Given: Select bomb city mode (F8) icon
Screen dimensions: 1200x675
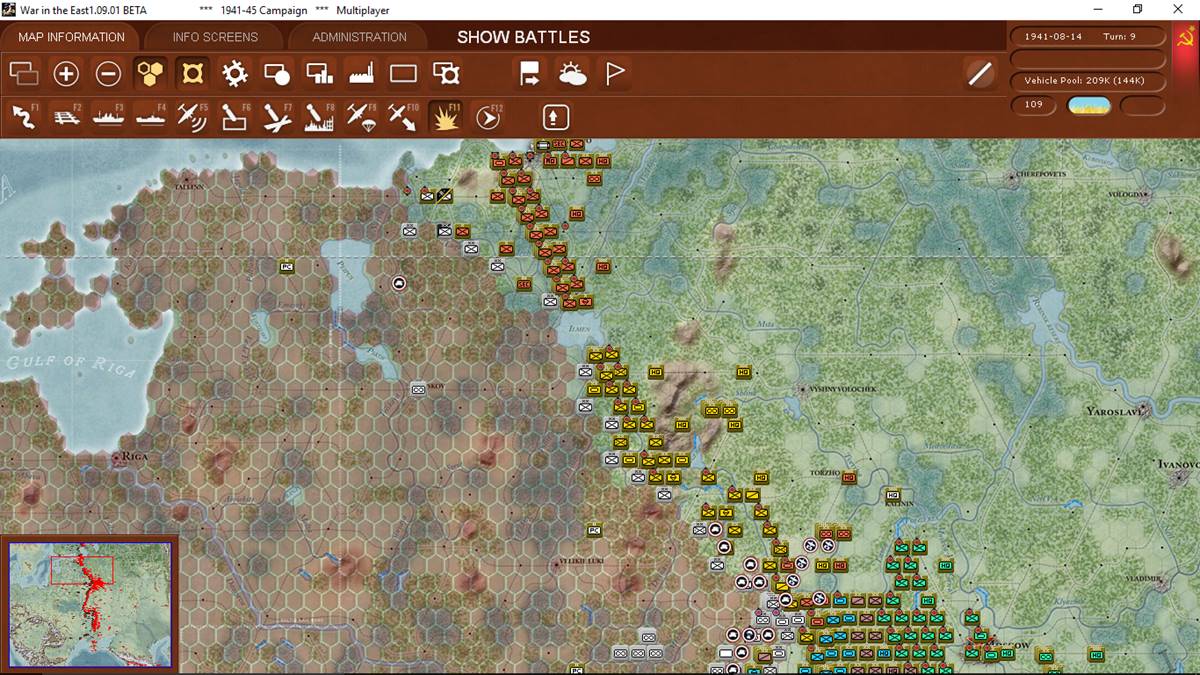Looking at the screenshot, I should [318, 116].
